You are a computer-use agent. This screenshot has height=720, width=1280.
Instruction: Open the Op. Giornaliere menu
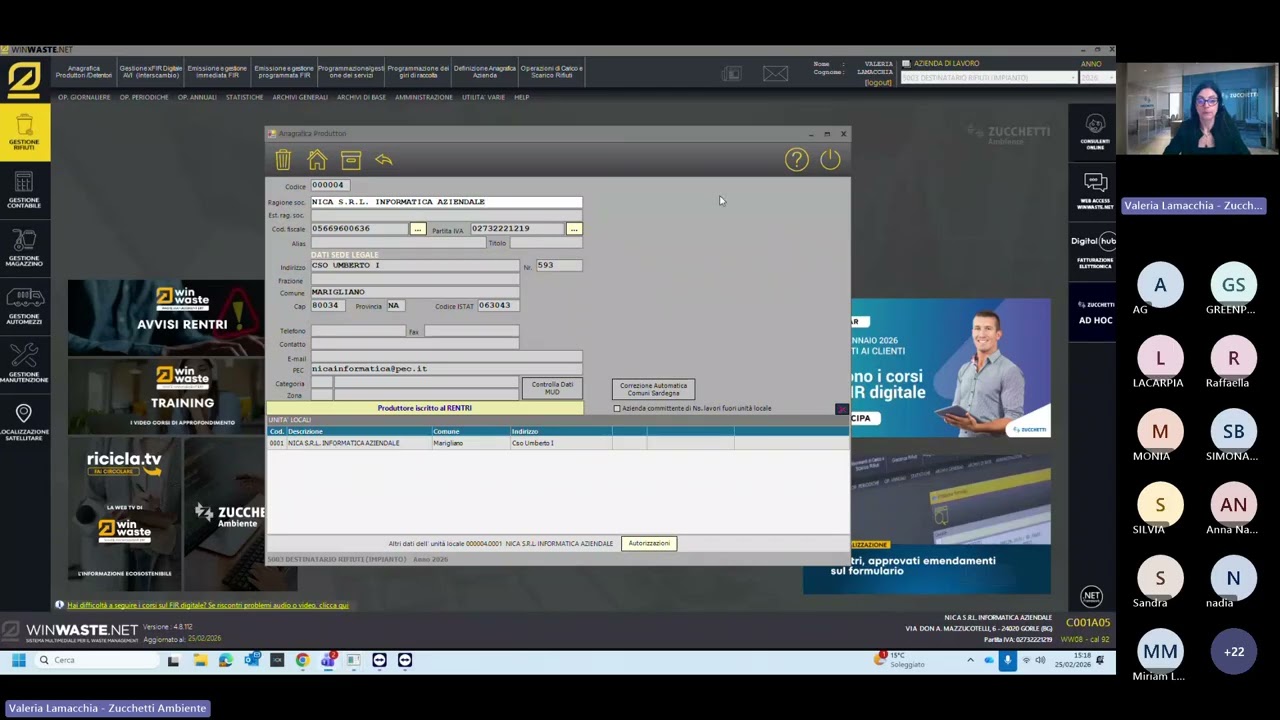(x=84, y=97)
